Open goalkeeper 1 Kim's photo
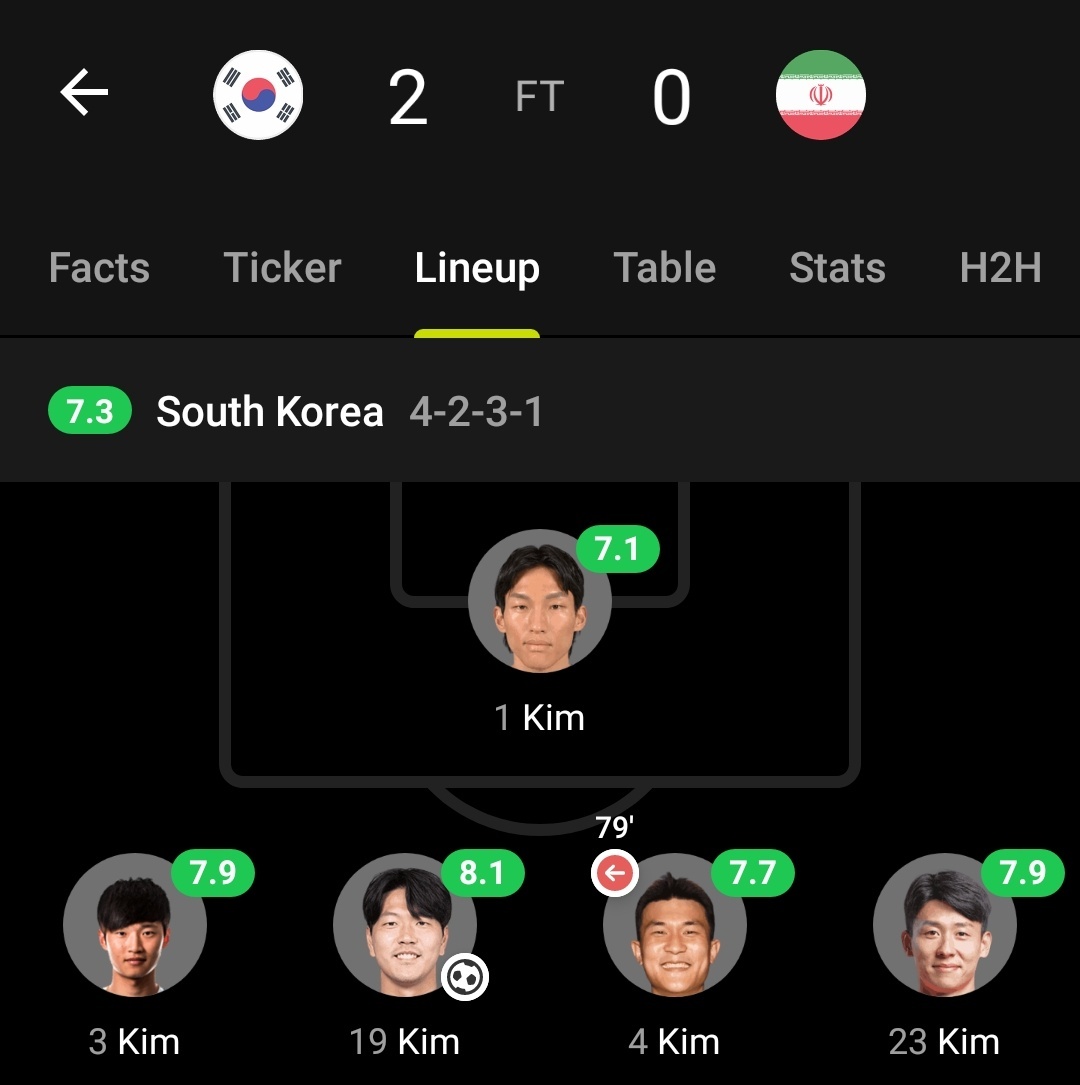The image size is (1080, 1085). pos(539,601)
